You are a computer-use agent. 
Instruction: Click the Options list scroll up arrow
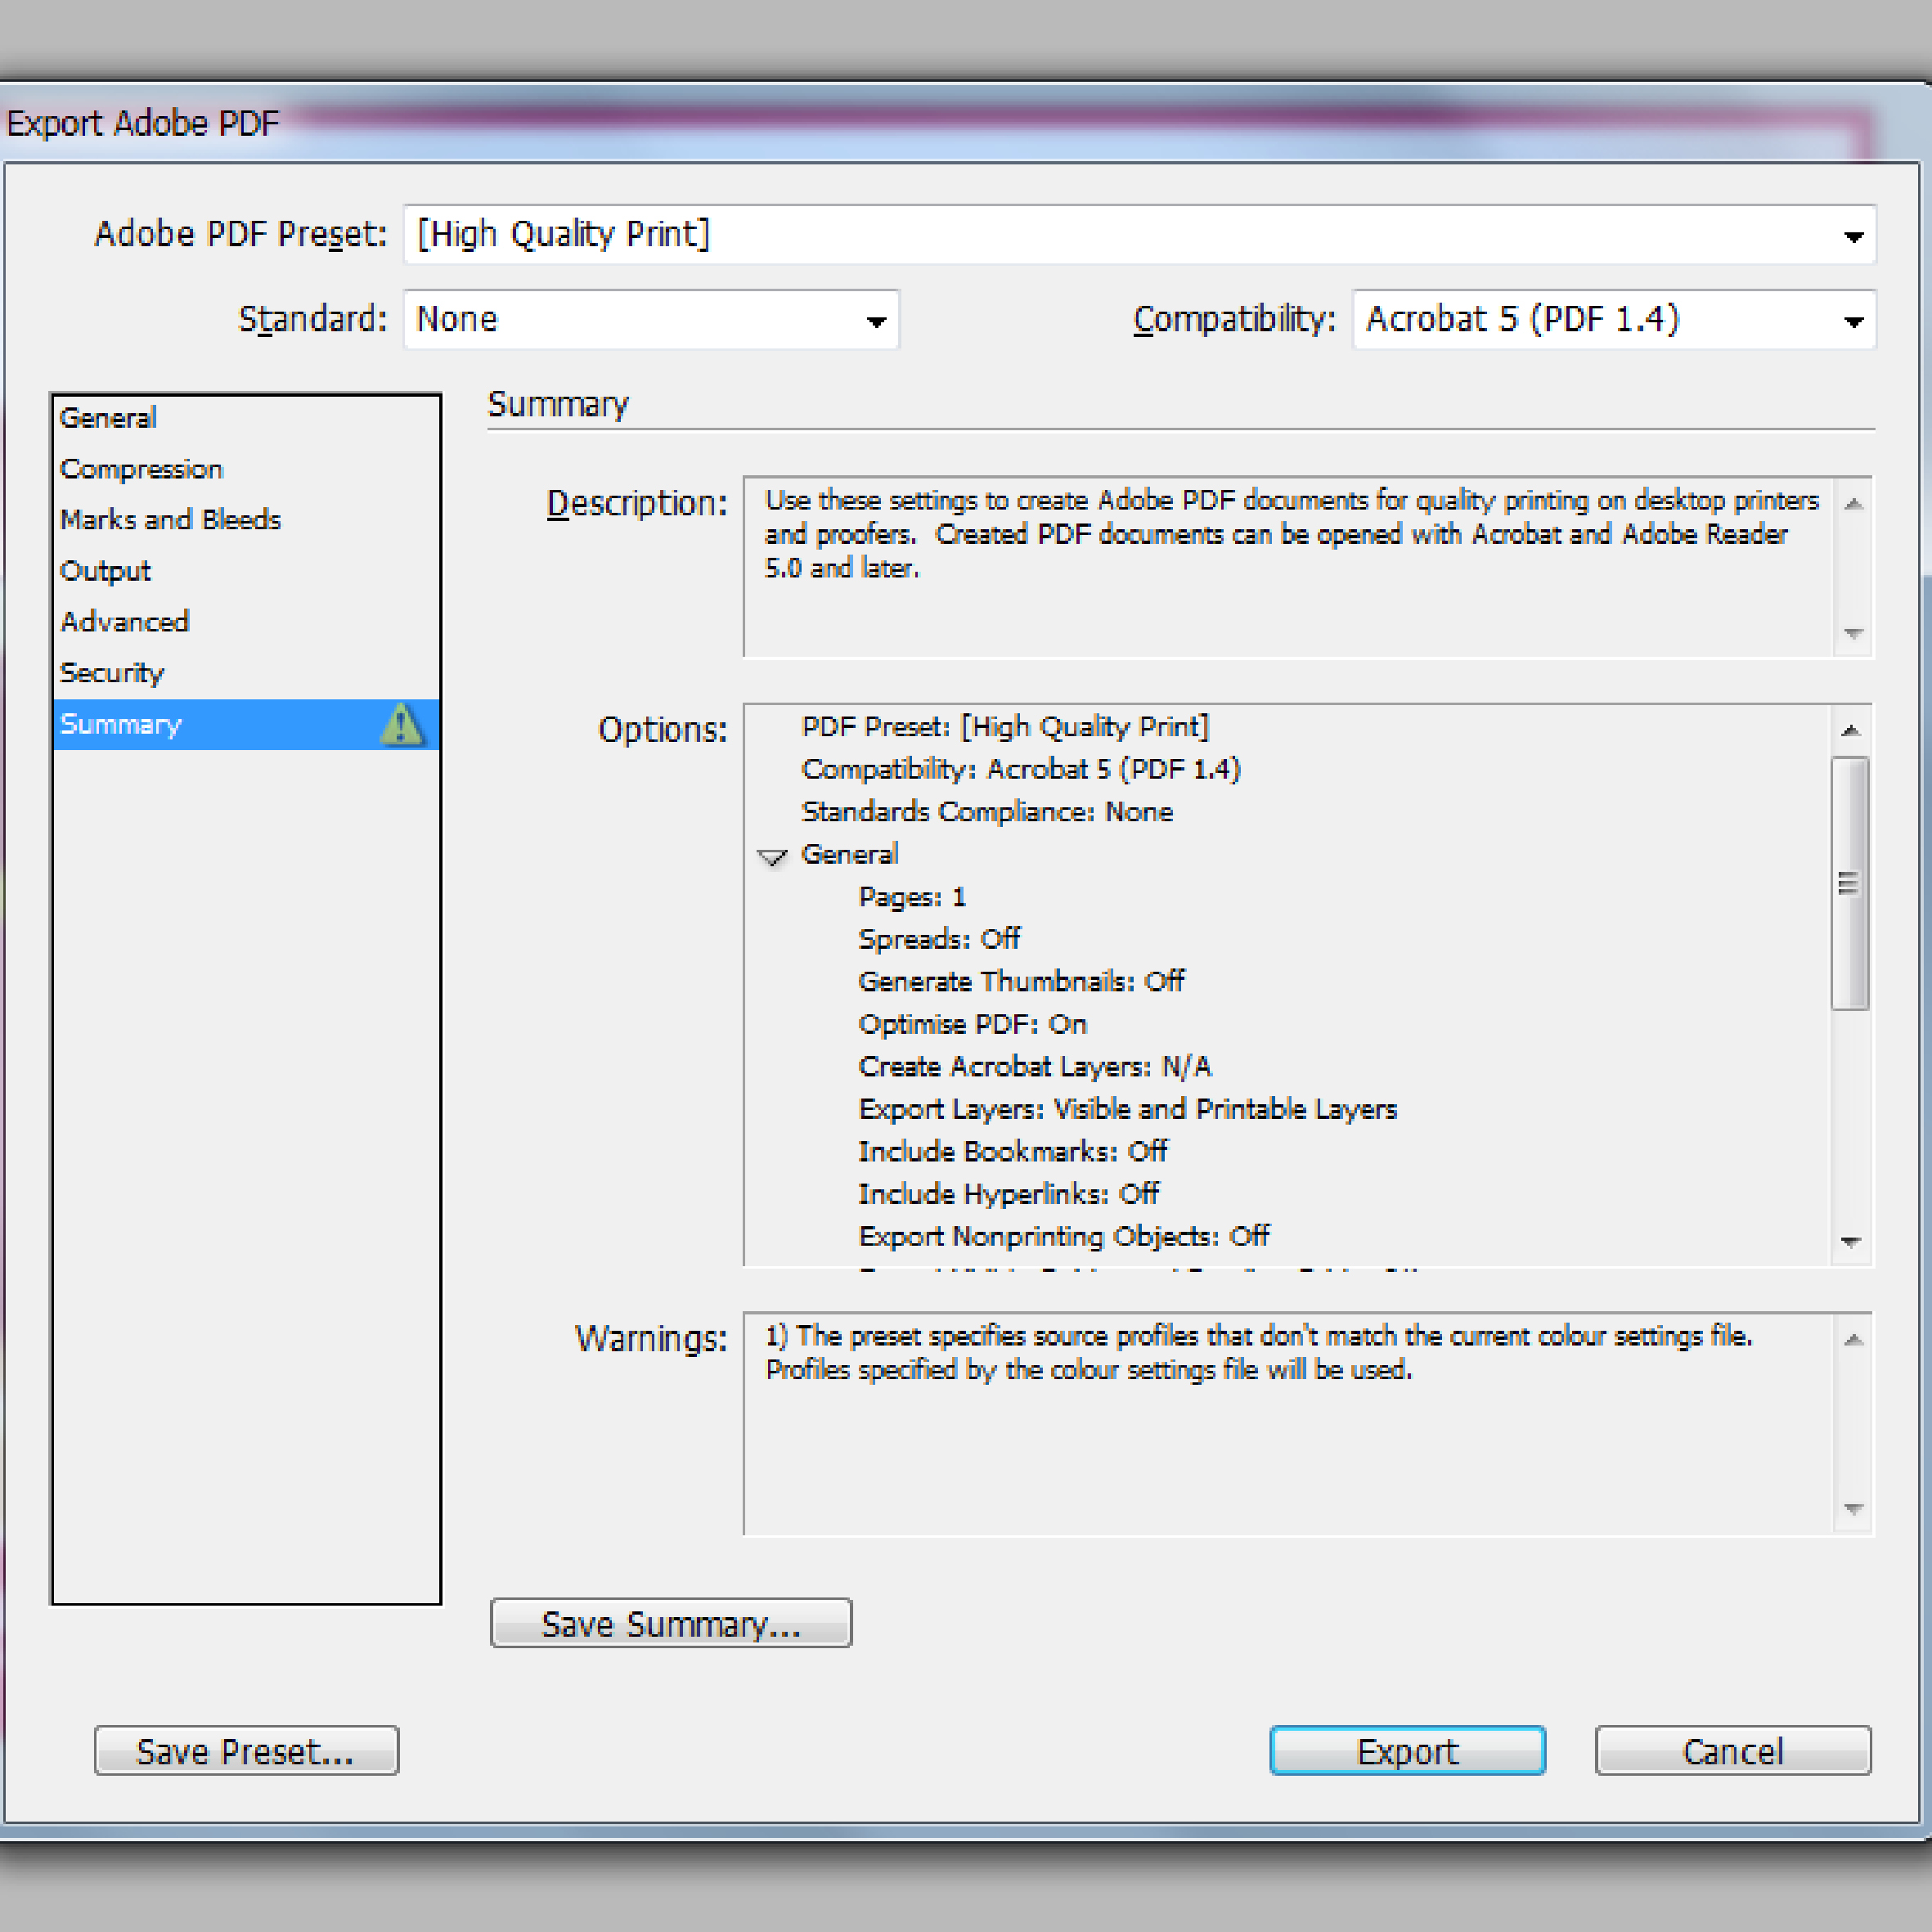(1851, 731)
